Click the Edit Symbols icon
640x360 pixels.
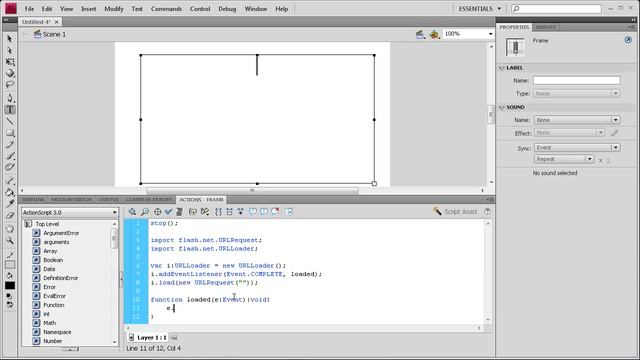click(434, 35)
